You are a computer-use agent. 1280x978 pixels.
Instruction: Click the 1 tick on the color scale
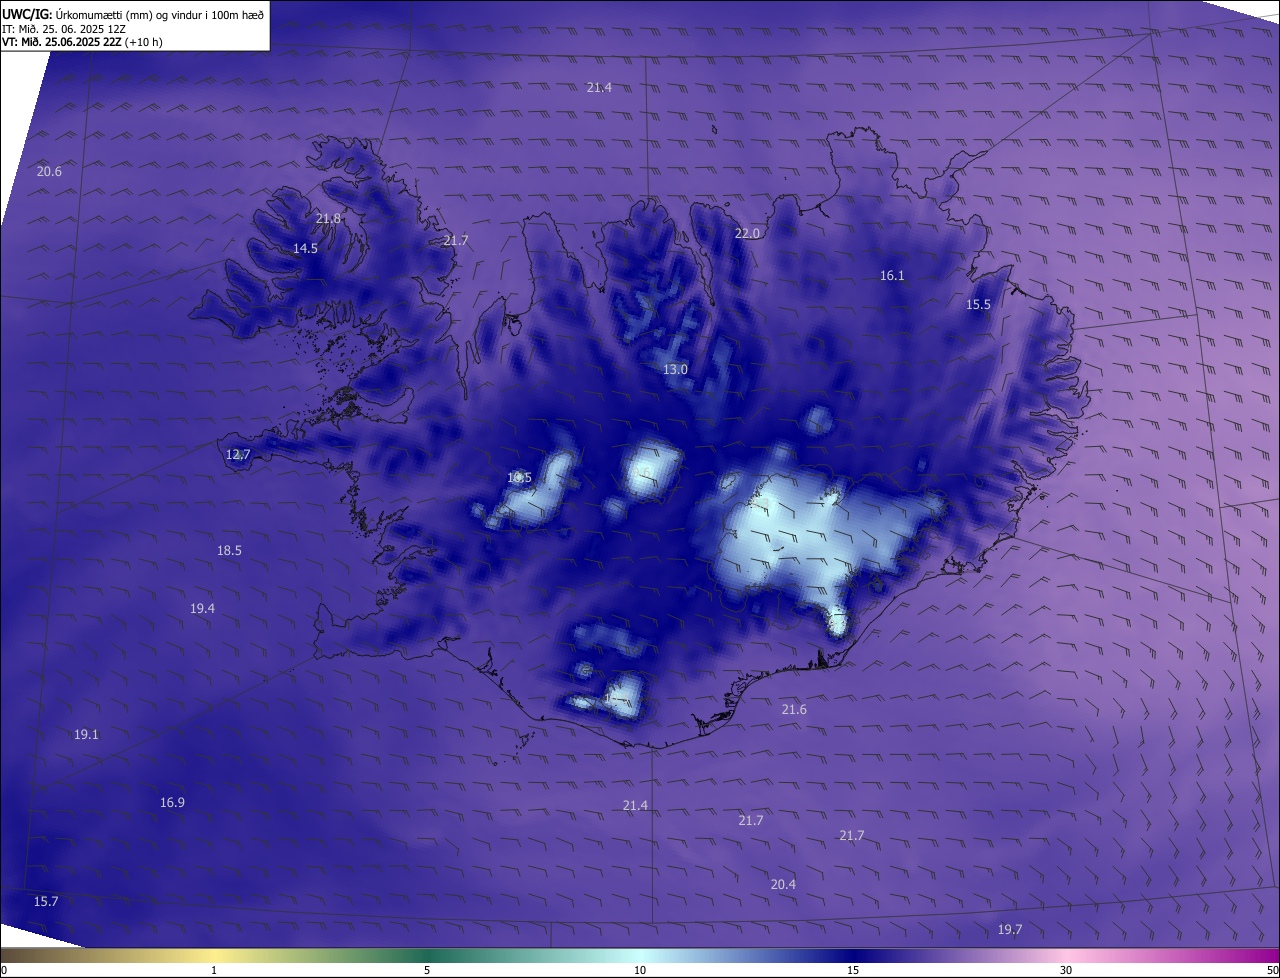point(214,971)
